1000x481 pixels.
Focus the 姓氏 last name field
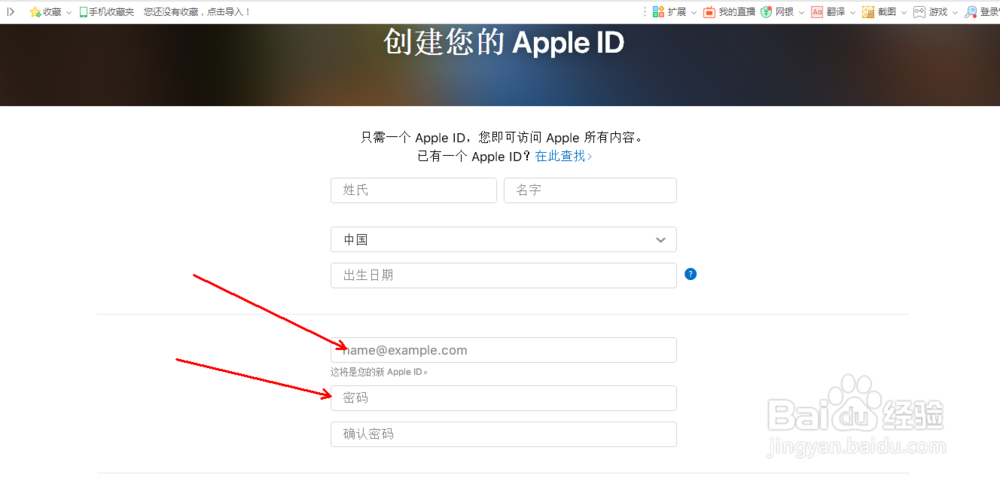(413, 191)
